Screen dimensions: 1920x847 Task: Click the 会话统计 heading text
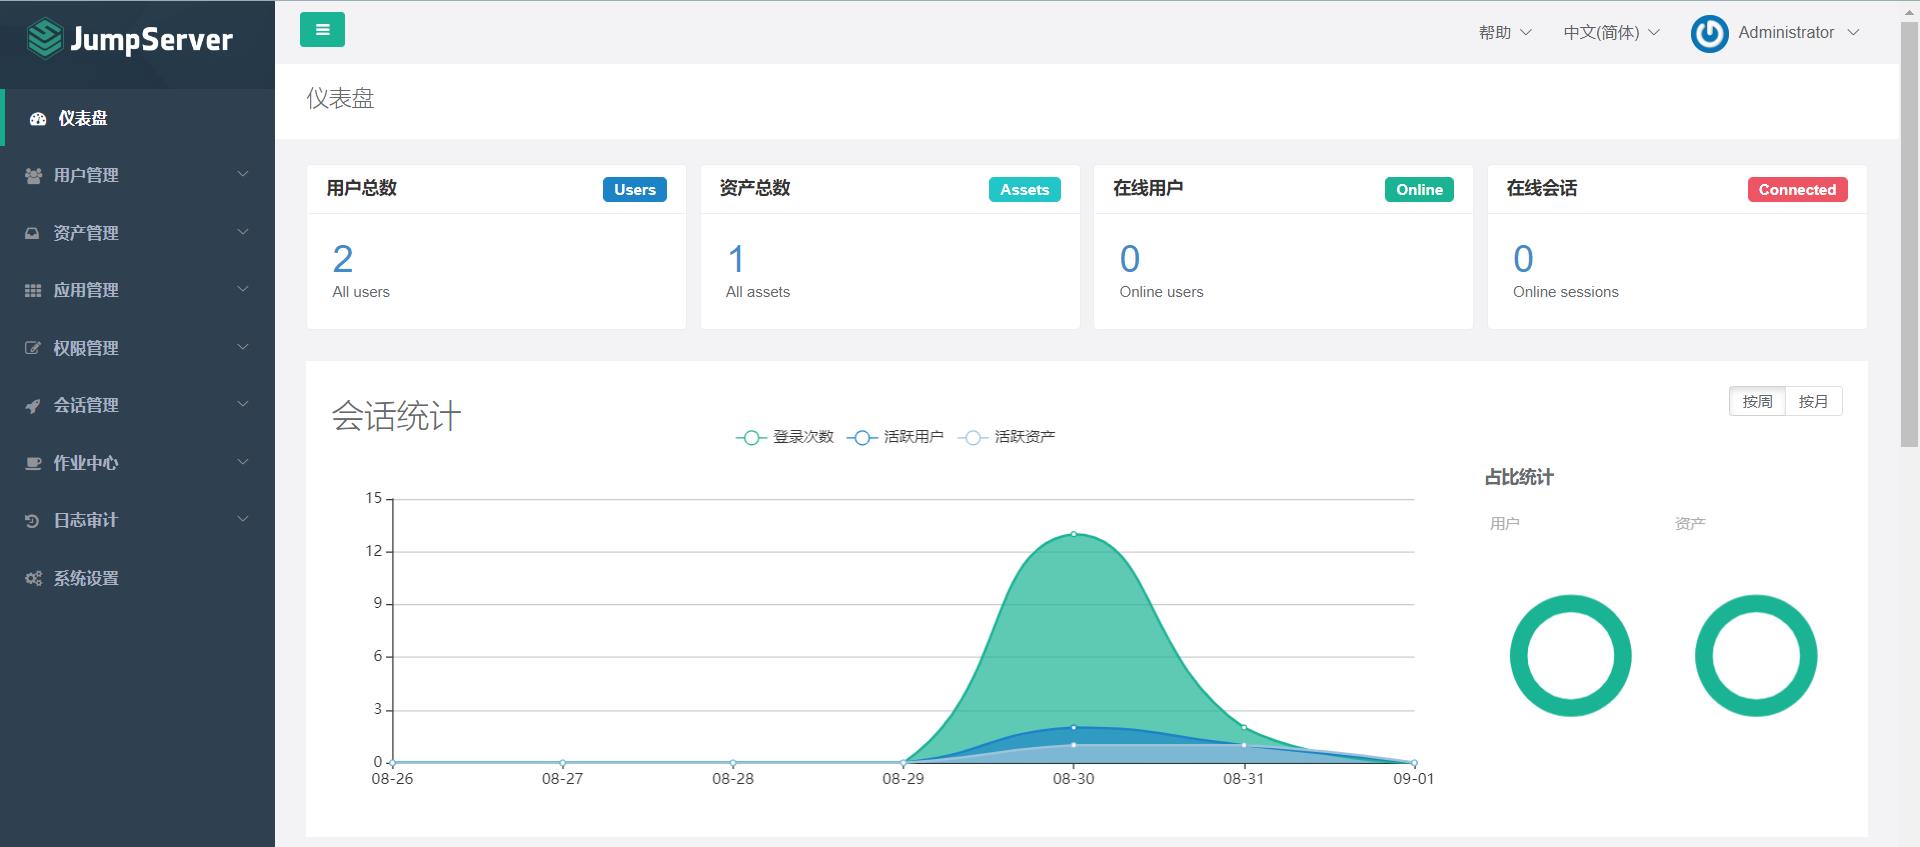coord(396,416)
